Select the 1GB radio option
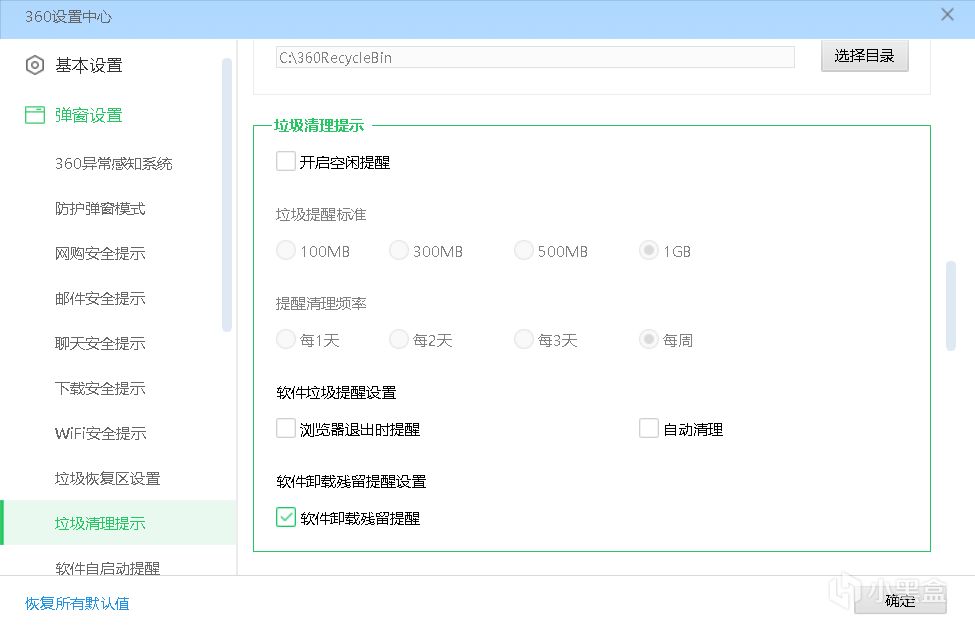The width and height of the screenshot is (975, 625). pyautogui.click(x=649, y=250)
